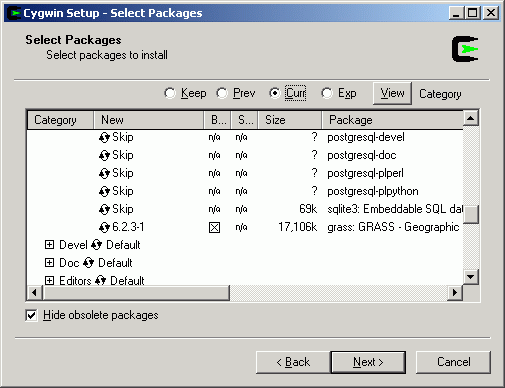
Task: Click the 69k size value
Action: click(x=308, y=209)
